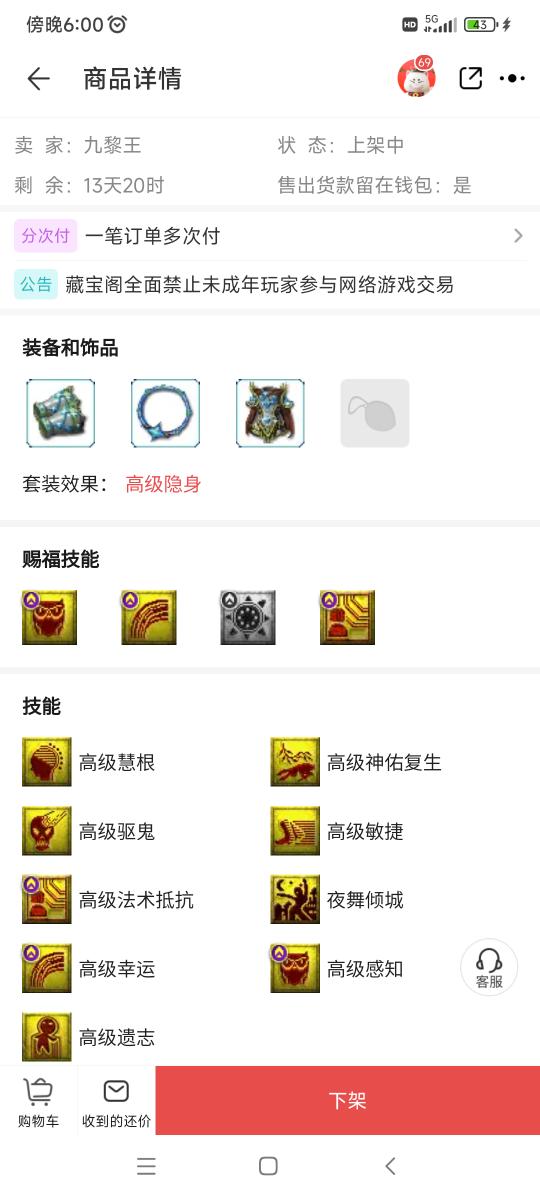
Task: Select the bracer equipment icon
Action: coord(61,413)
